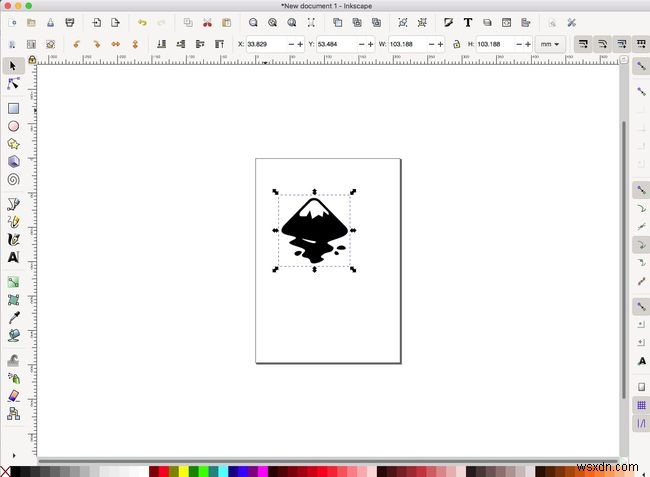Select the Spiral tool
The image size is (650, 477).
13,179
